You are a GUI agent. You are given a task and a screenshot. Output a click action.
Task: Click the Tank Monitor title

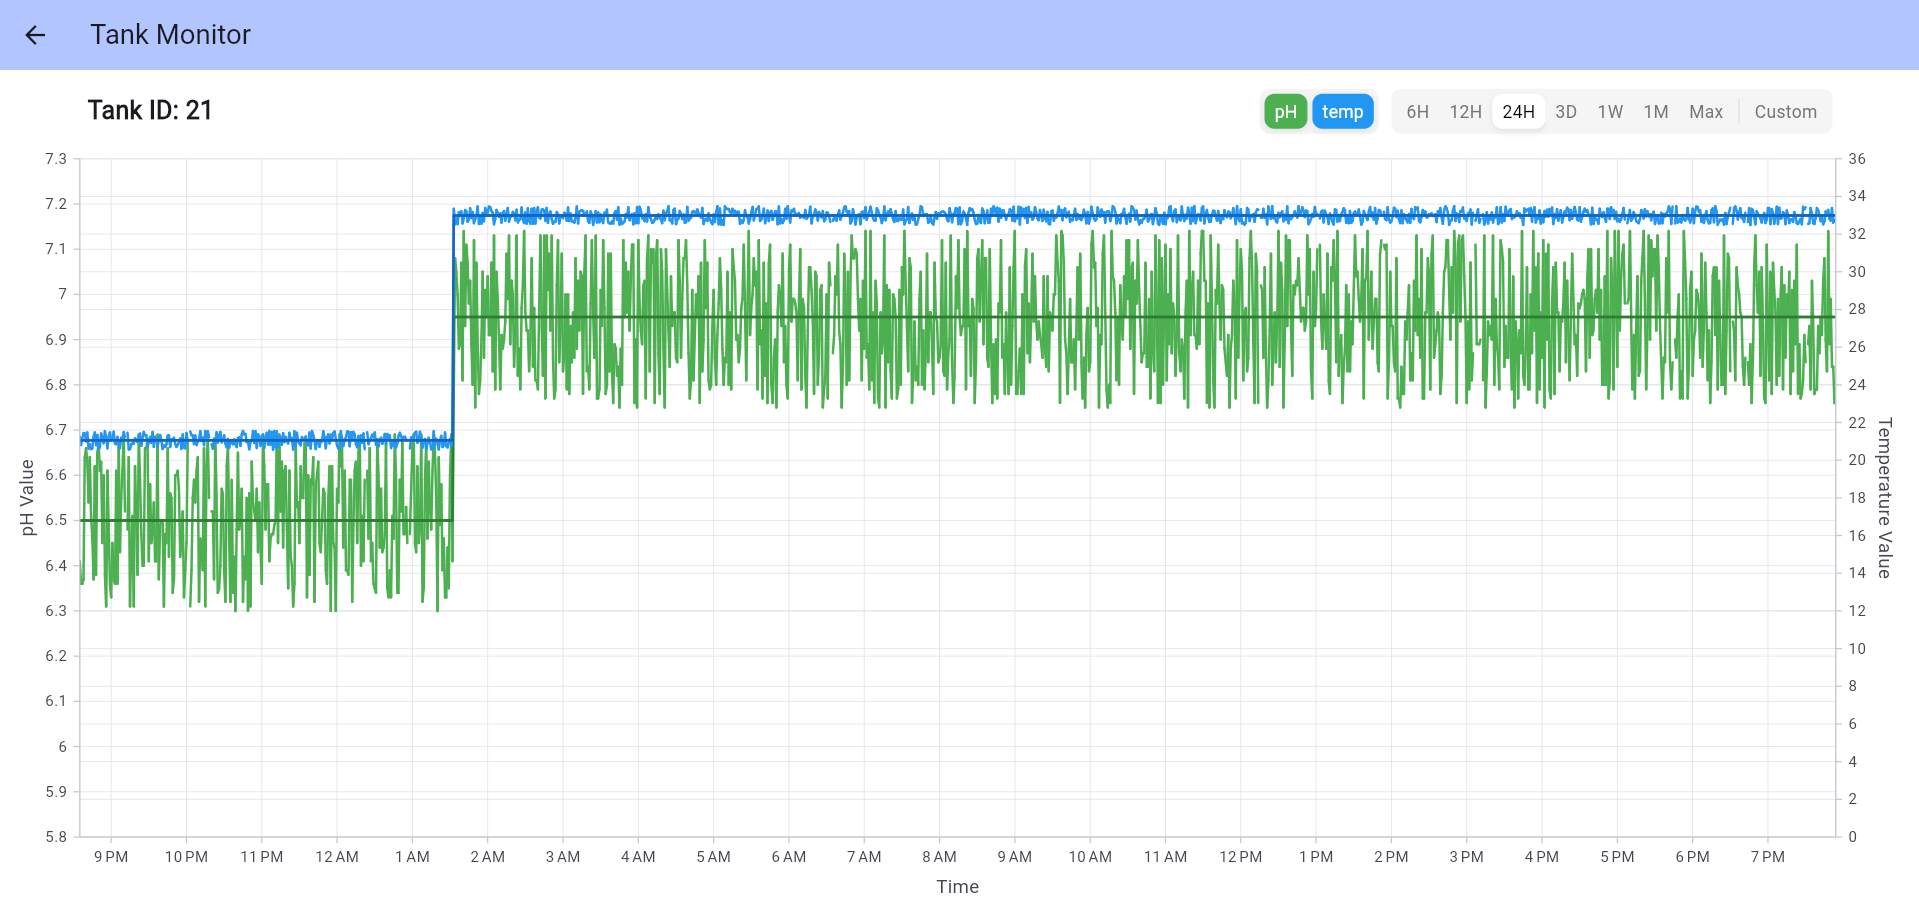[x=170, y=35]
